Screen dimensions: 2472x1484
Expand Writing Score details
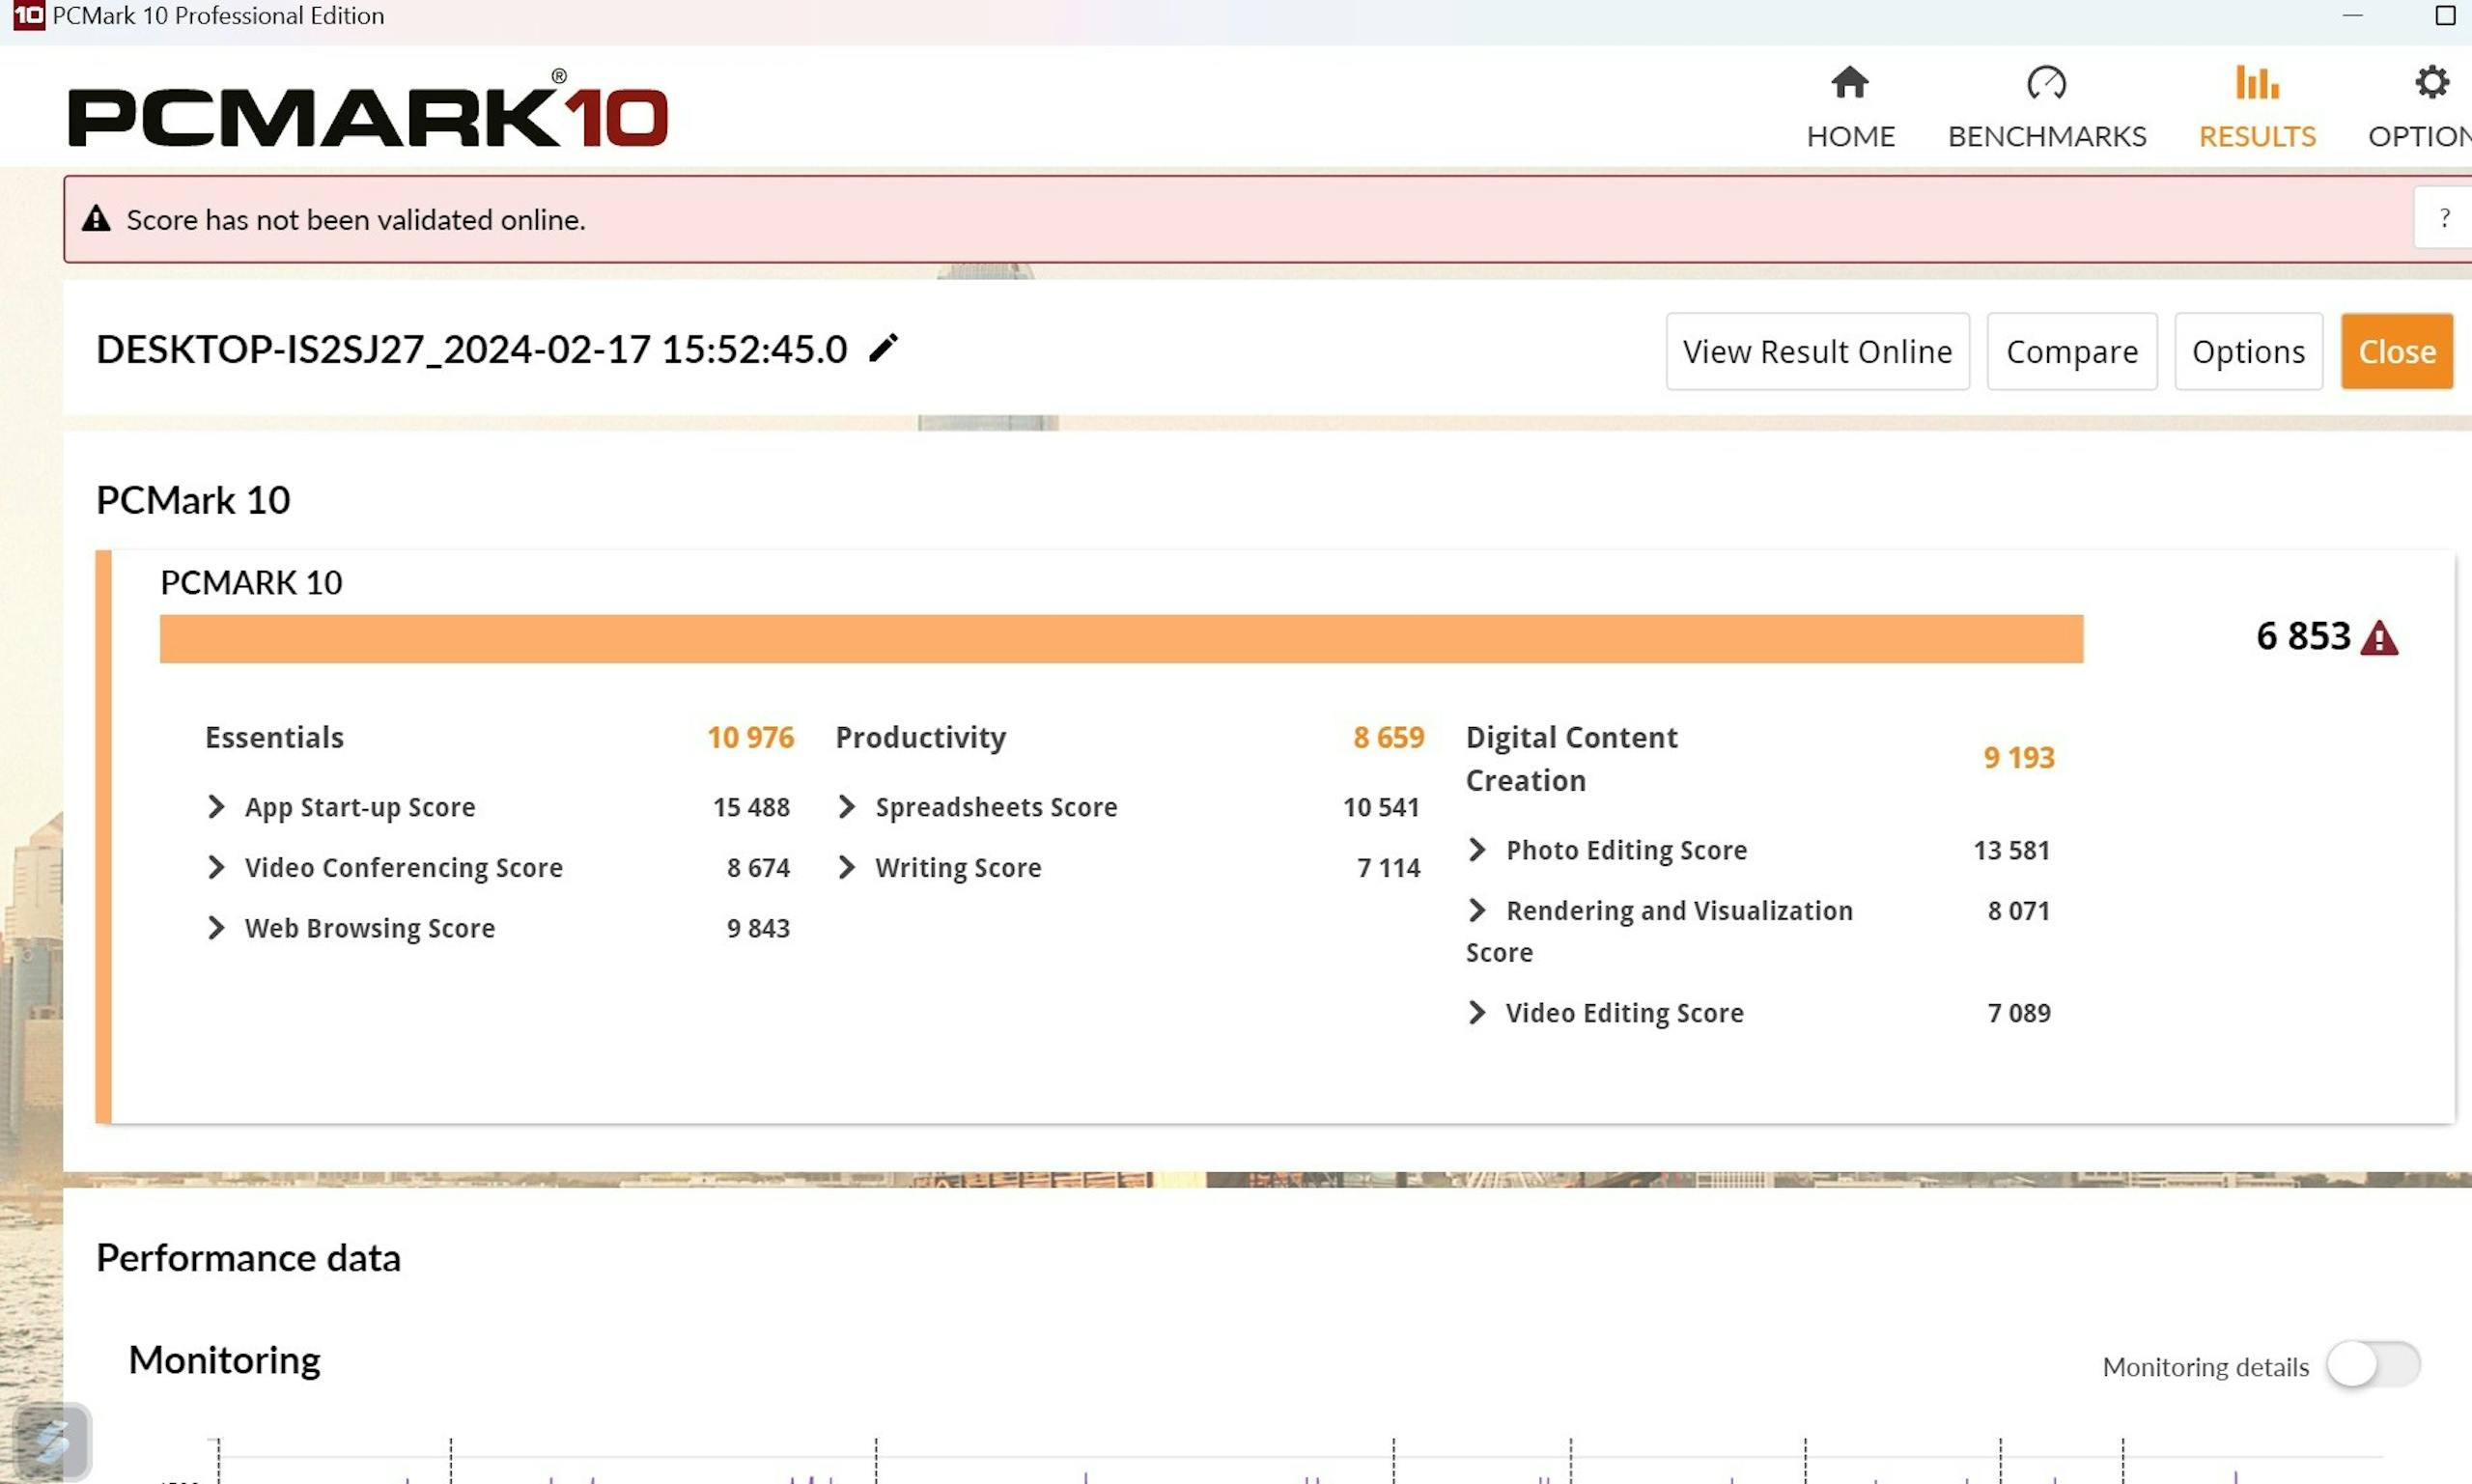click(847, 867)
